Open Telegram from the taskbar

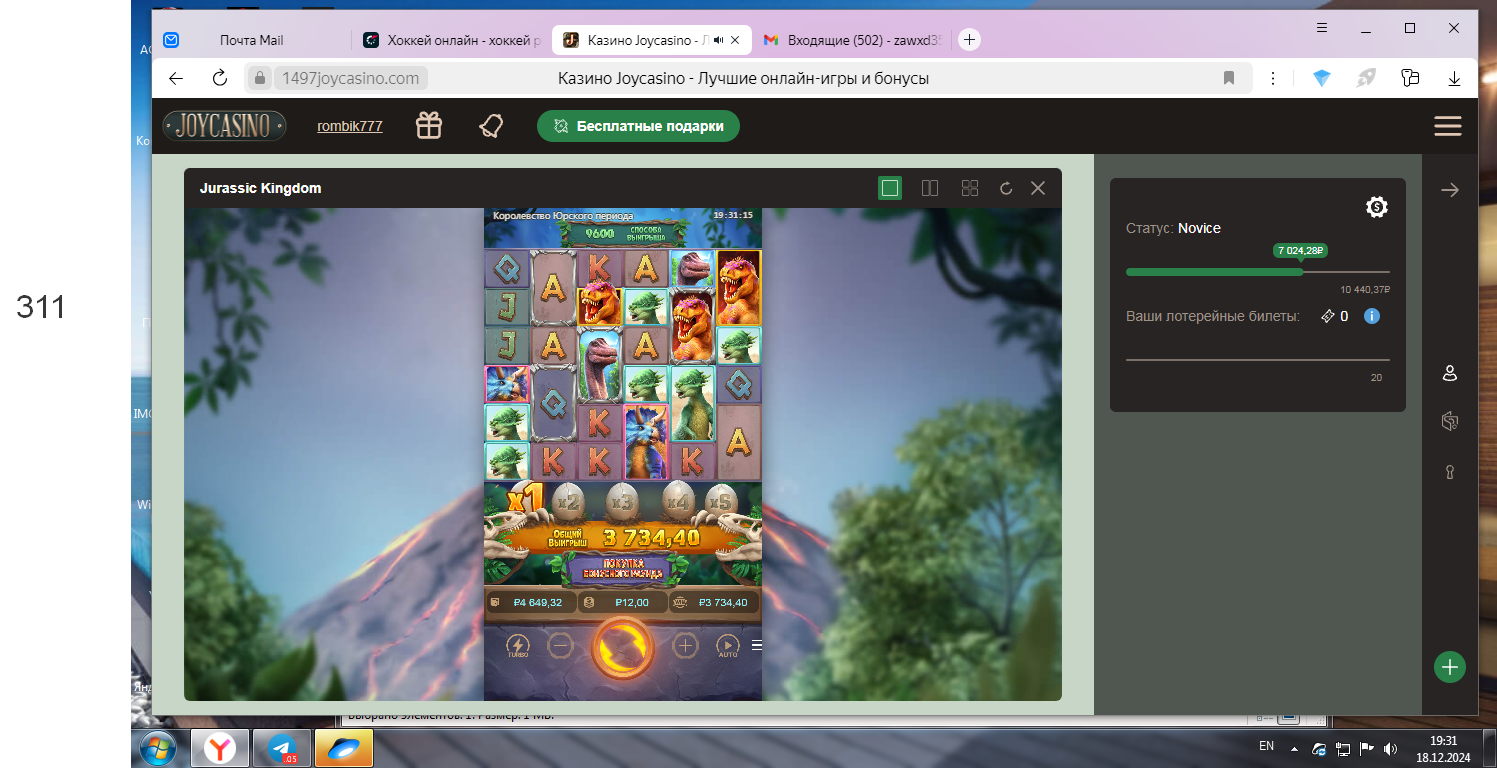click(x=282, y=747)
